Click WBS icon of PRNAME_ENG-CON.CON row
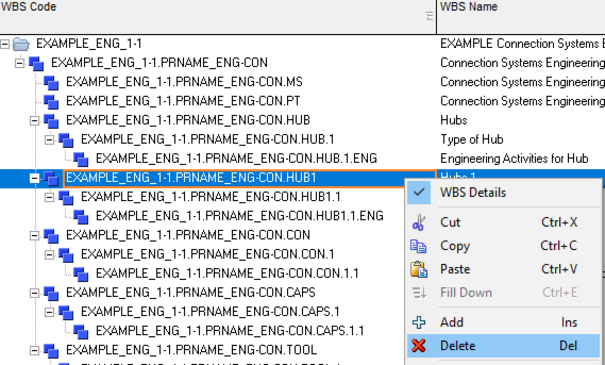 tap(51, 236)
